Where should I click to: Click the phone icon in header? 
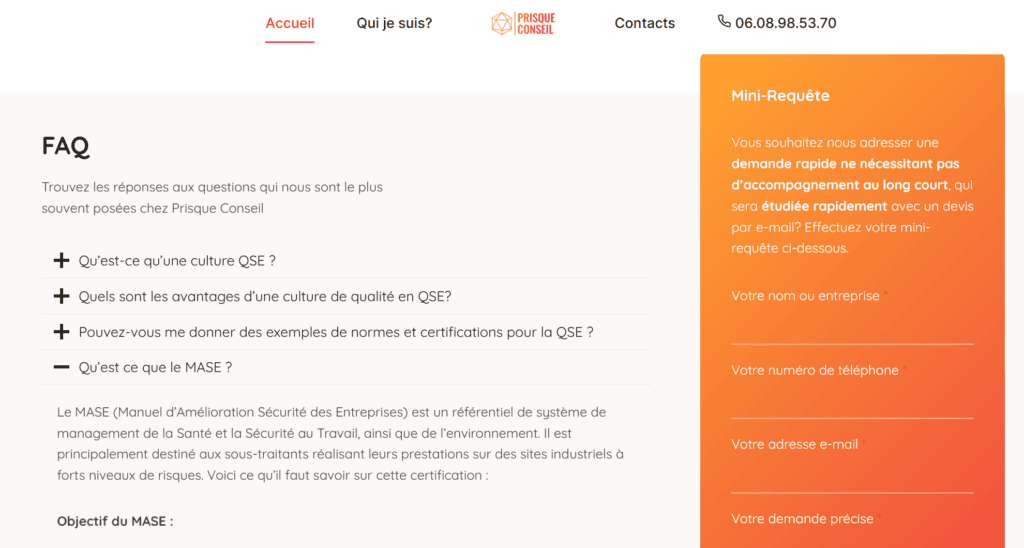coord(724,22)
